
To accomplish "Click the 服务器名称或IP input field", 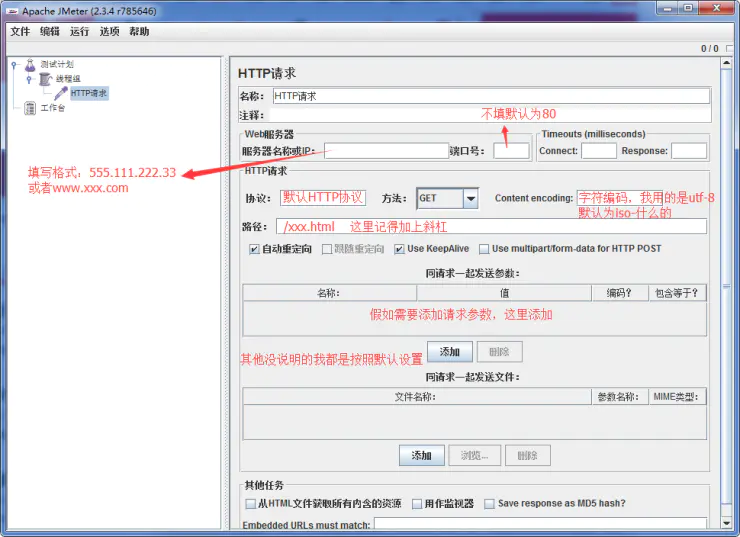I will point(386,151).
